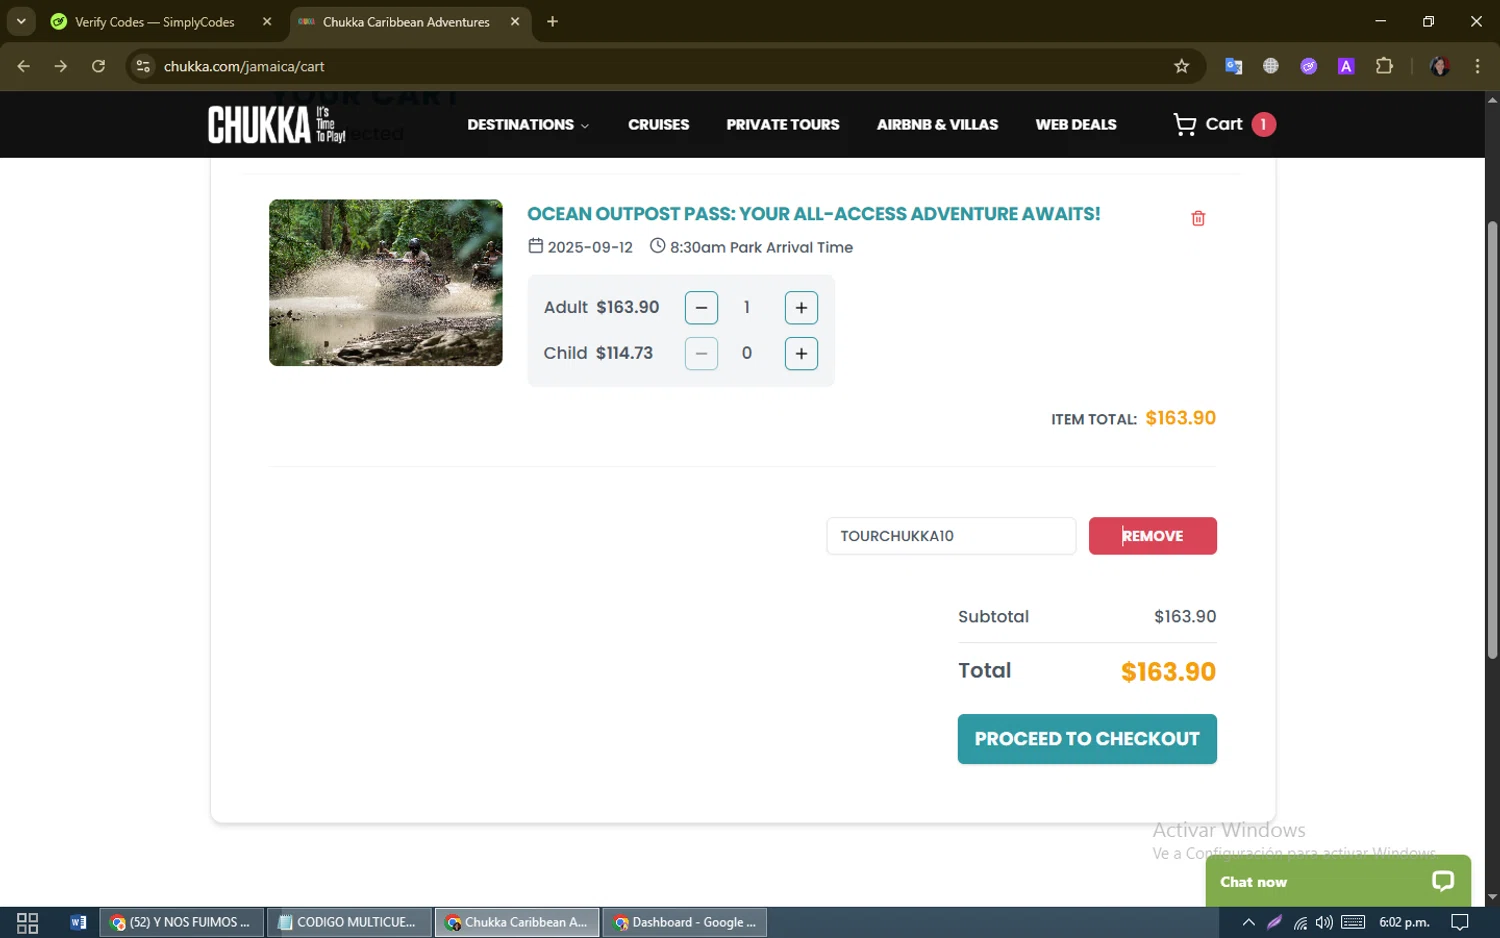Open the volume control
This screenshot has height=938, width=1500.
[1324, 922]
